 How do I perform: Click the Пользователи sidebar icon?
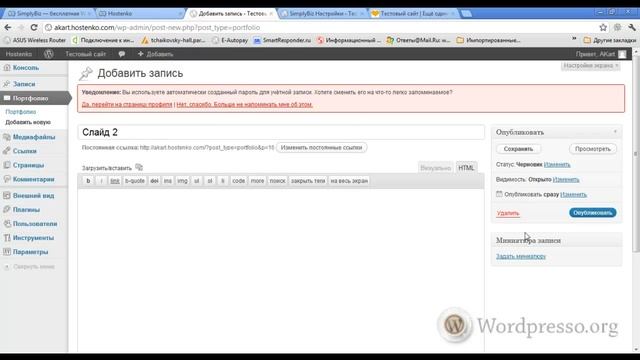click(7, 224)
